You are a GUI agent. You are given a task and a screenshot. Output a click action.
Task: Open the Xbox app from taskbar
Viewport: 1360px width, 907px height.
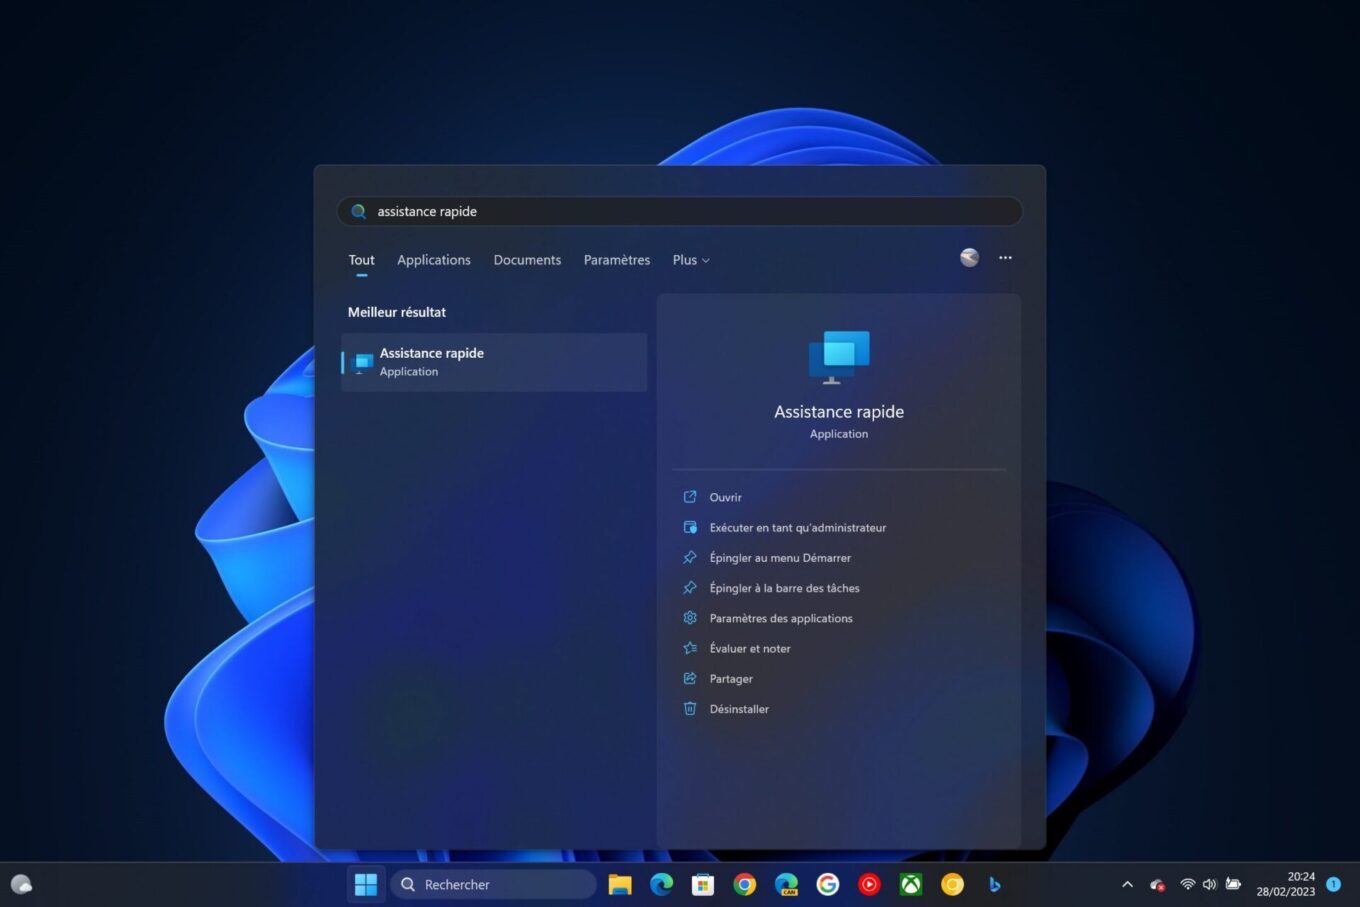911,885
